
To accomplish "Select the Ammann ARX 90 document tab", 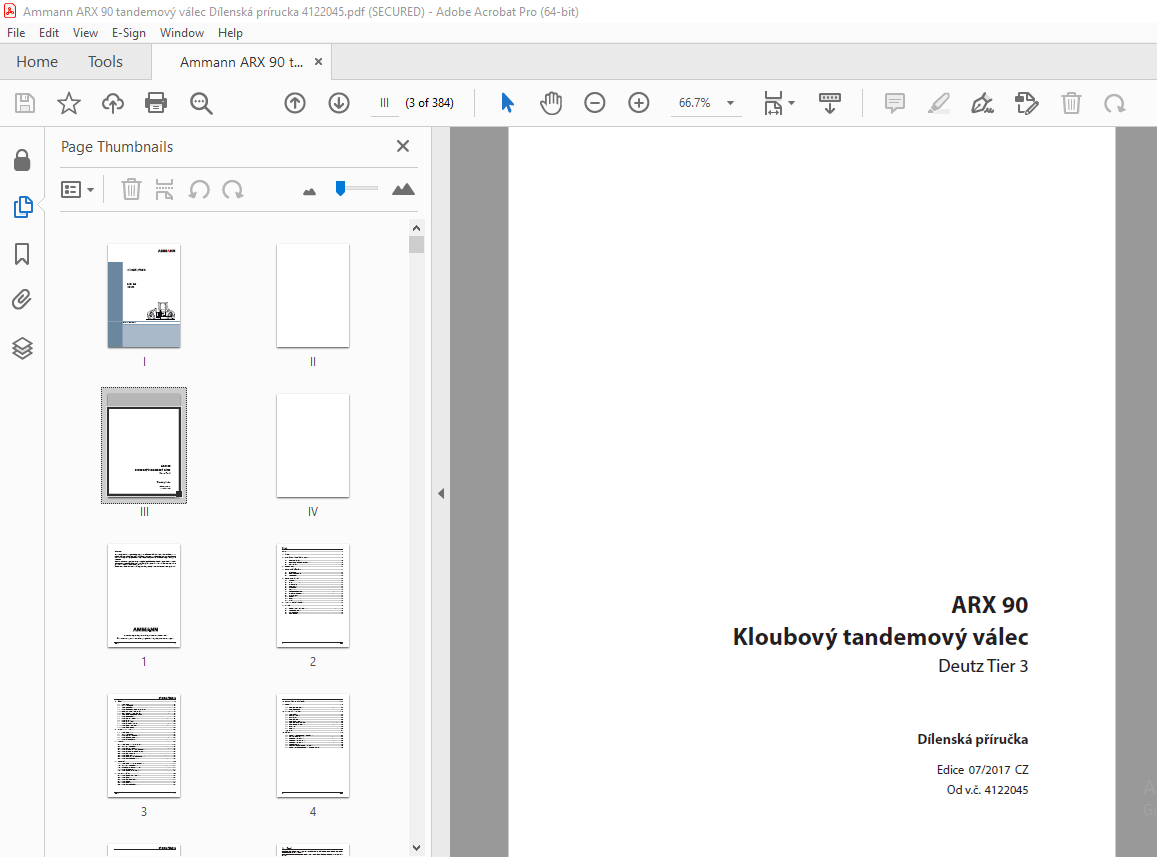I will (241, 62).
